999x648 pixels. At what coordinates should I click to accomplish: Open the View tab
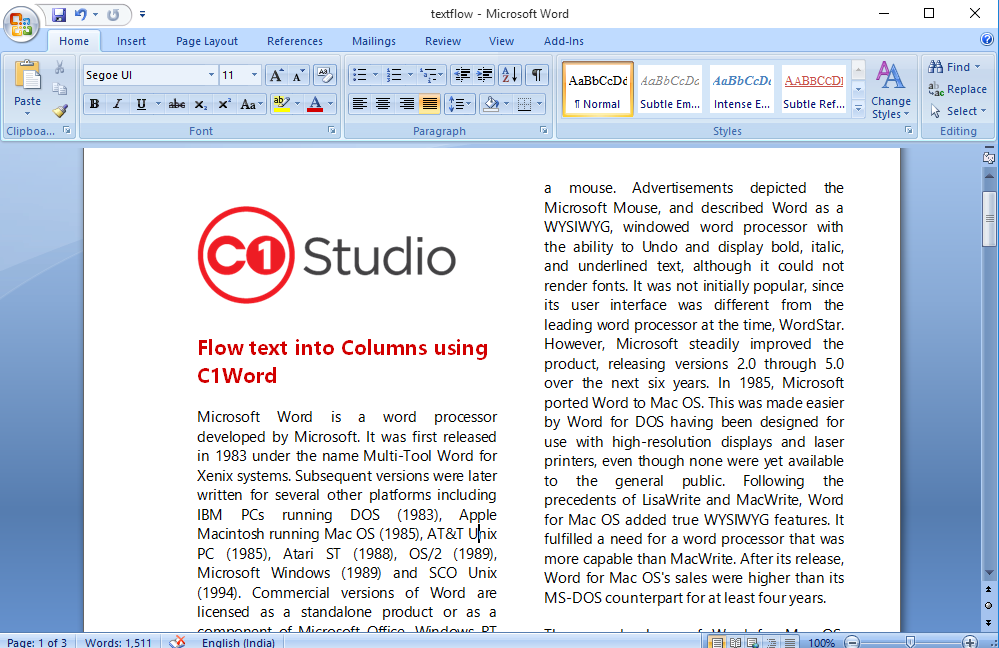(501, 41)
